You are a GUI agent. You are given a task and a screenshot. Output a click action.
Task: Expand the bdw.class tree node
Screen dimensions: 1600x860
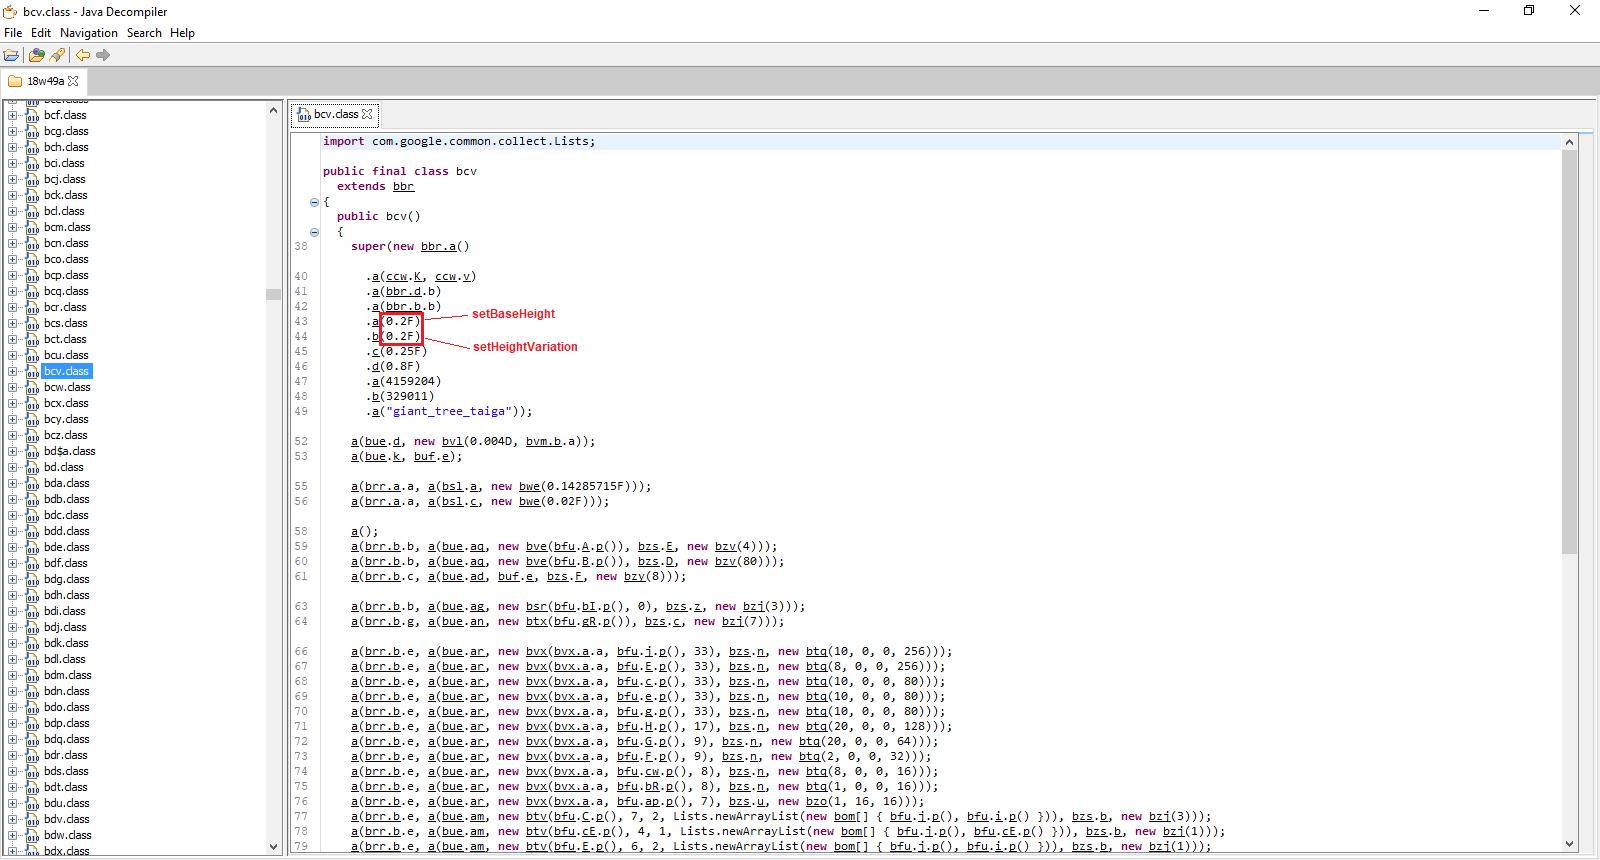pyautogui.click(x=12, y=835)
